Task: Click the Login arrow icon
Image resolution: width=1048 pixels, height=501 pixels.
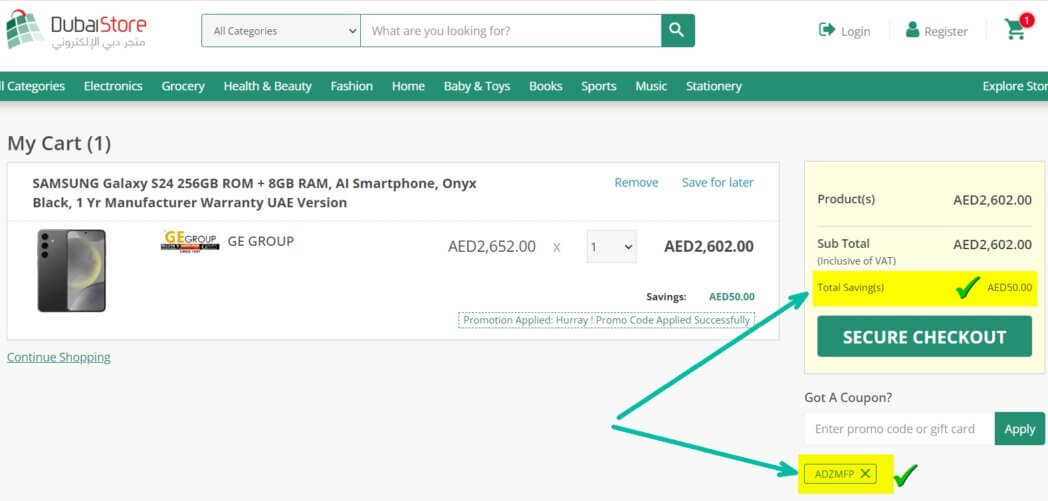Action: 827,30
